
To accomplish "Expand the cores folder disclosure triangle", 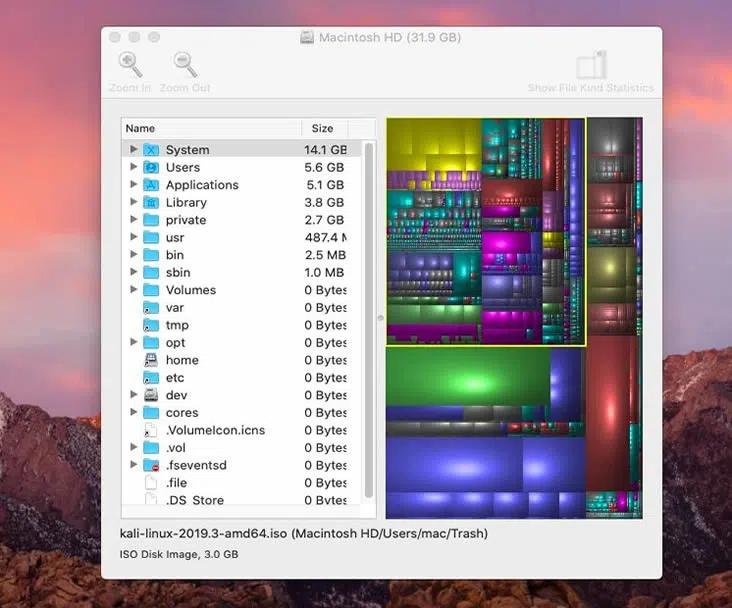I will coord(134,411).
